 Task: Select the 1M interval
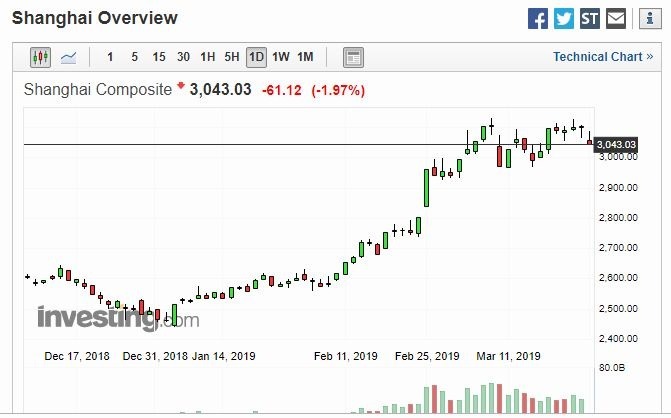click(306, 57)
